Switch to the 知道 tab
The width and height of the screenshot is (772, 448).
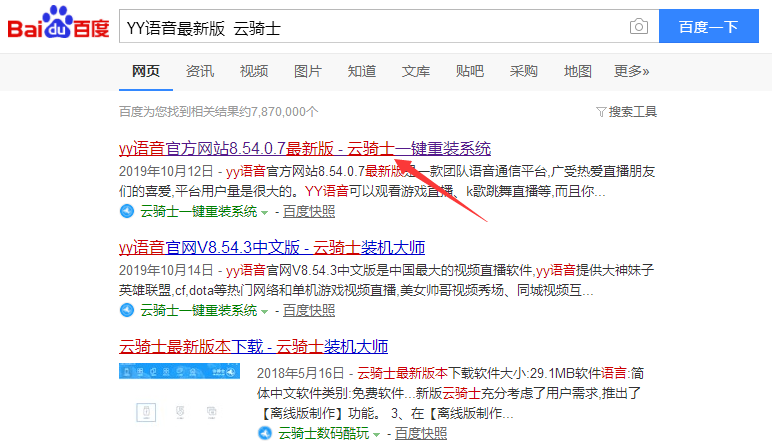click(x=362, y=71)
